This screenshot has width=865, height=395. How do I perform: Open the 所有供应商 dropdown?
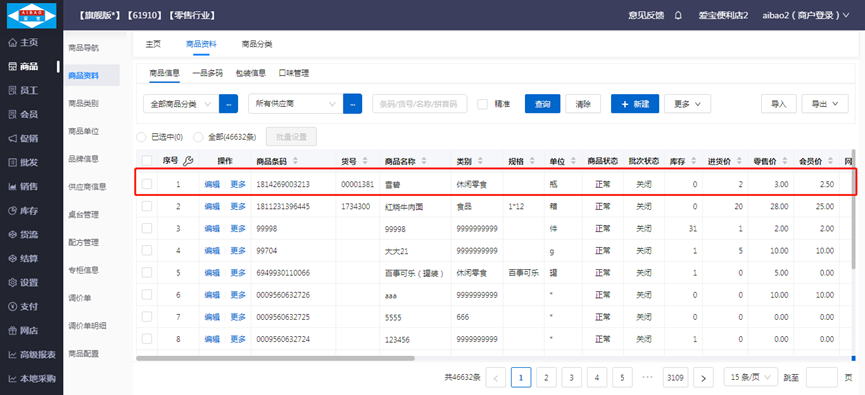tap(296, 104)
